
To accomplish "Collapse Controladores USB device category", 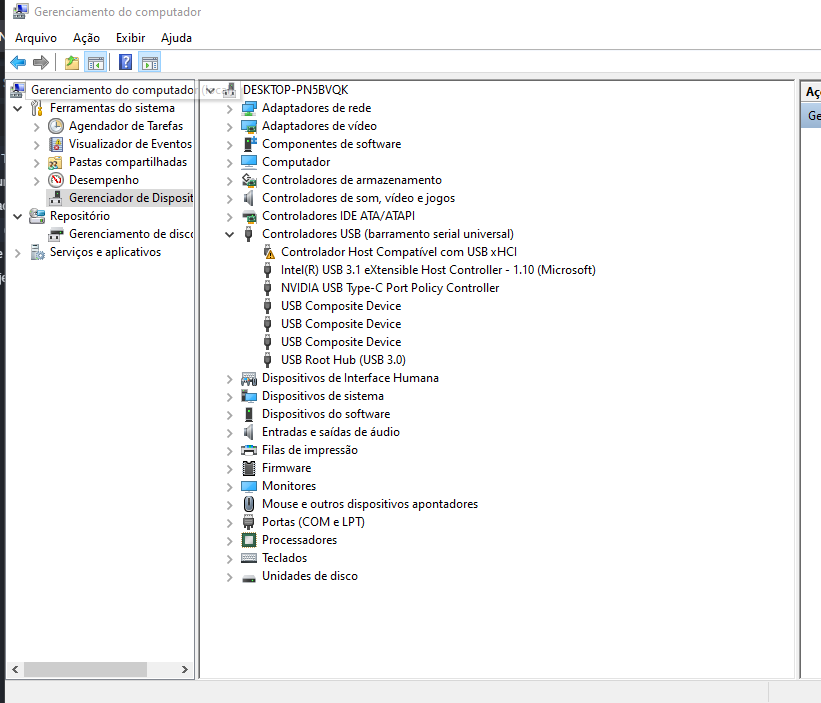I will click(x=229, y=235).
